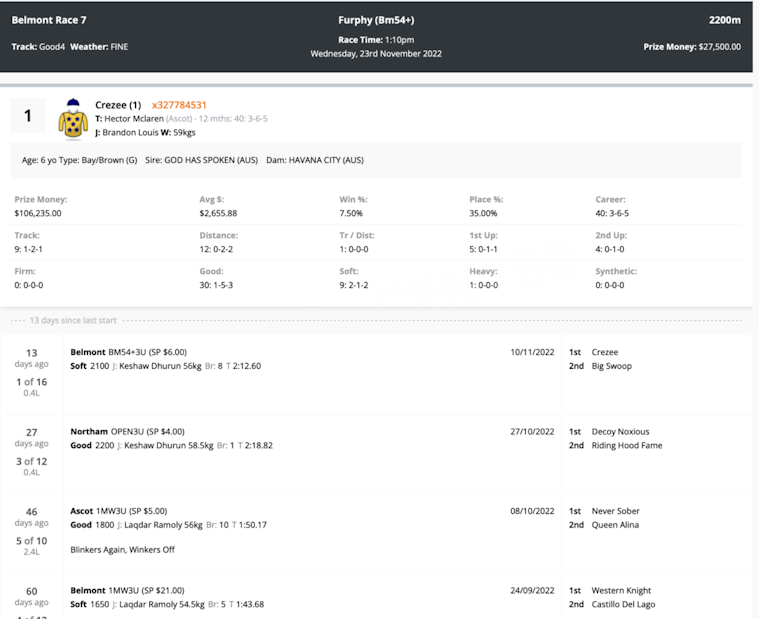Select jockey Brandon Louis

[x=129, y=131]
